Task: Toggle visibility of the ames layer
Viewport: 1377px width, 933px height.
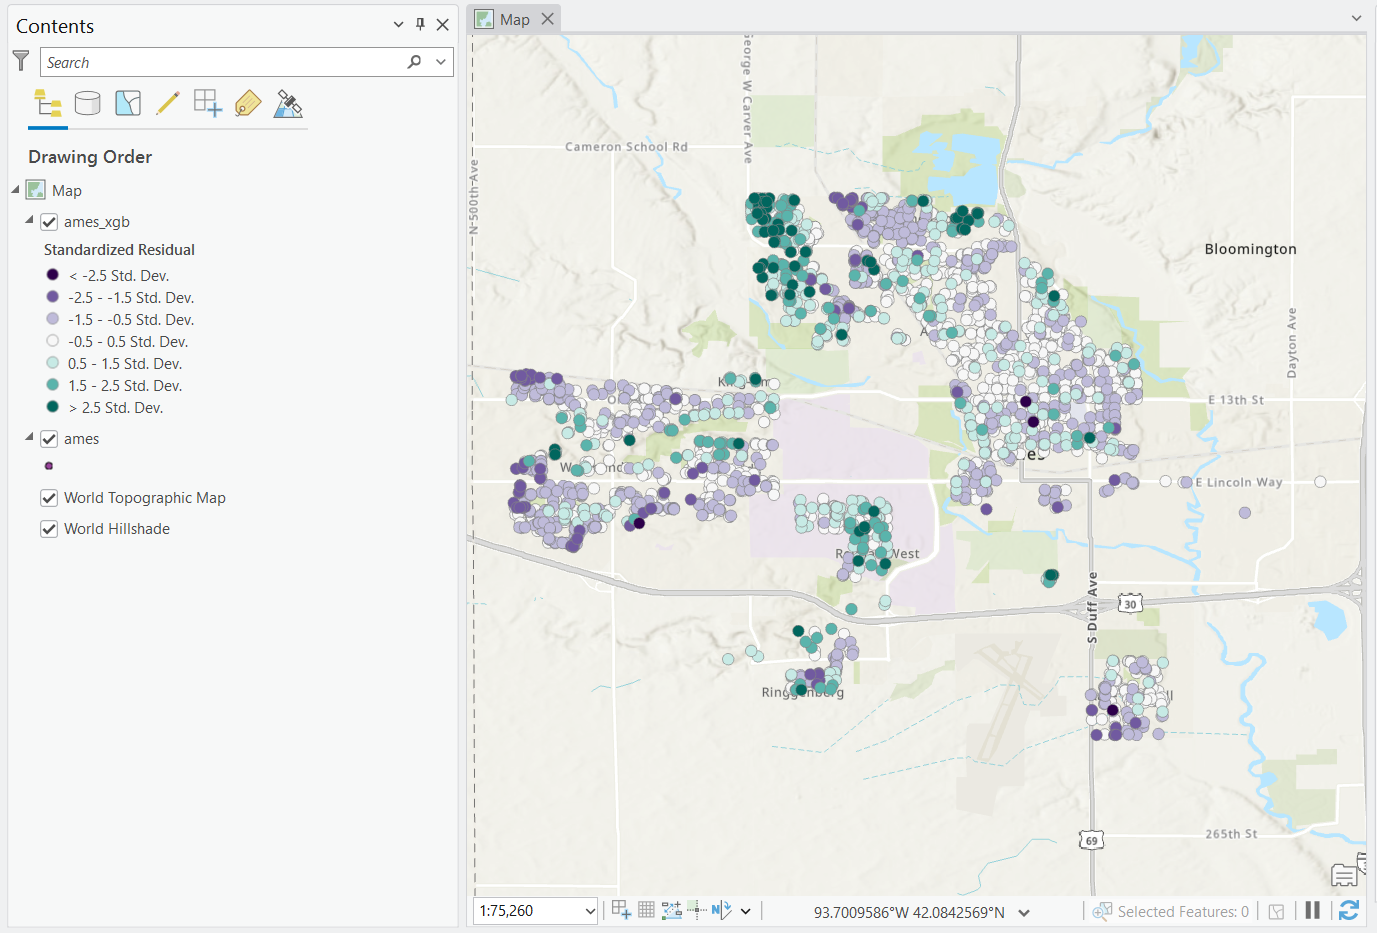Action: [48, 438]
